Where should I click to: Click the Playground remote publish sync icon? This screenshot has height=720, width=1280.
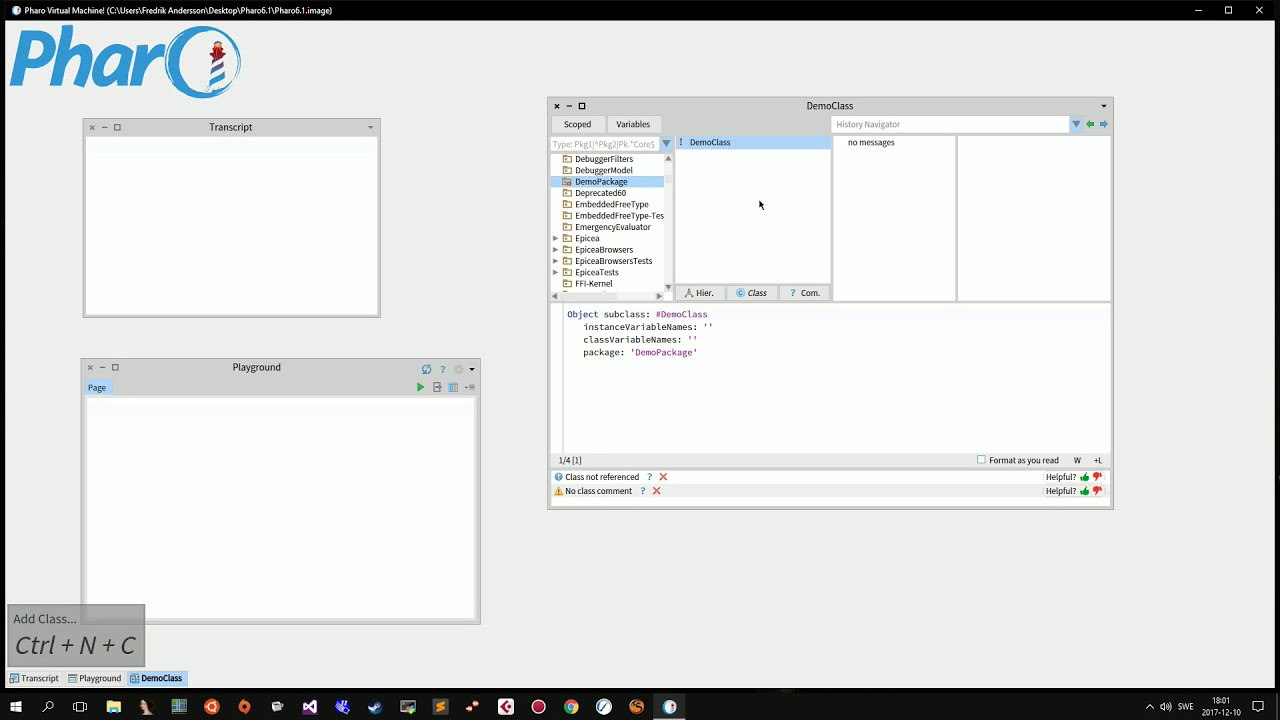pyautogui.click(x=427, y=369)
